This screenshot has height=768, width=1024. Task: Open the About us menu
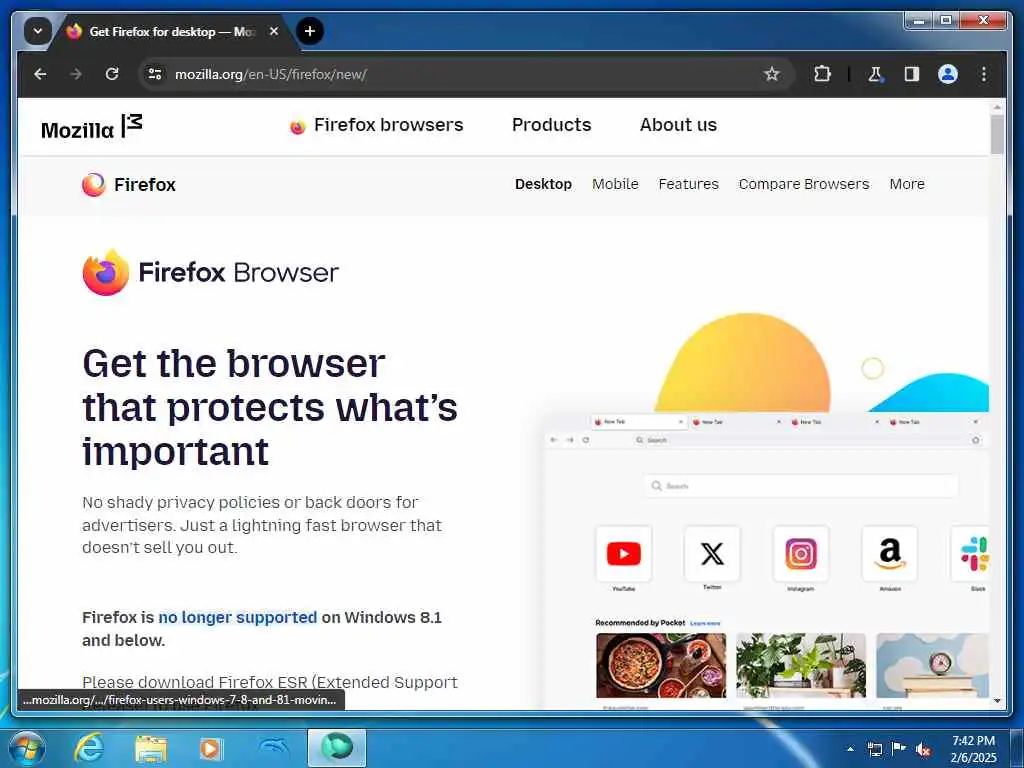tap(678, 125)
